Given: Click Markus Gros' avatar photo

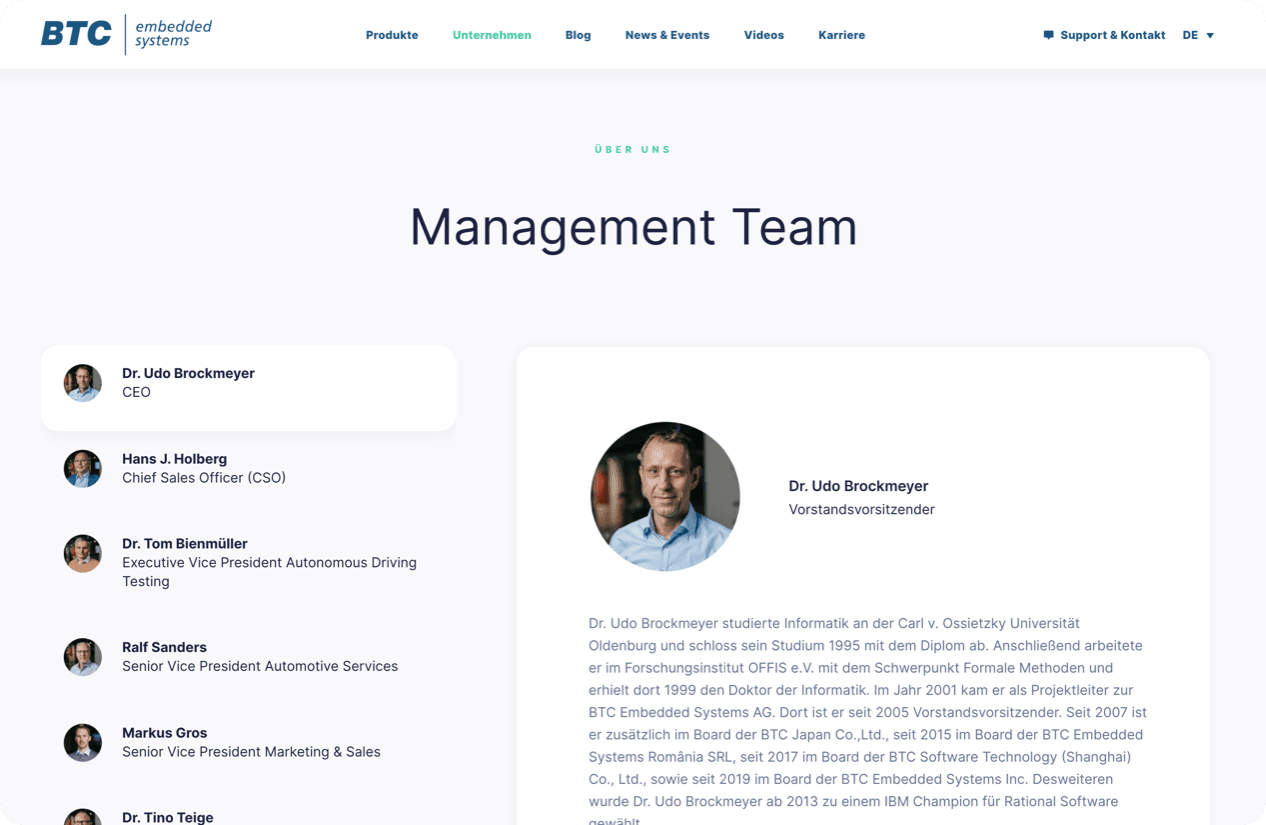Looking at the screenshot, I should [83, 742].
